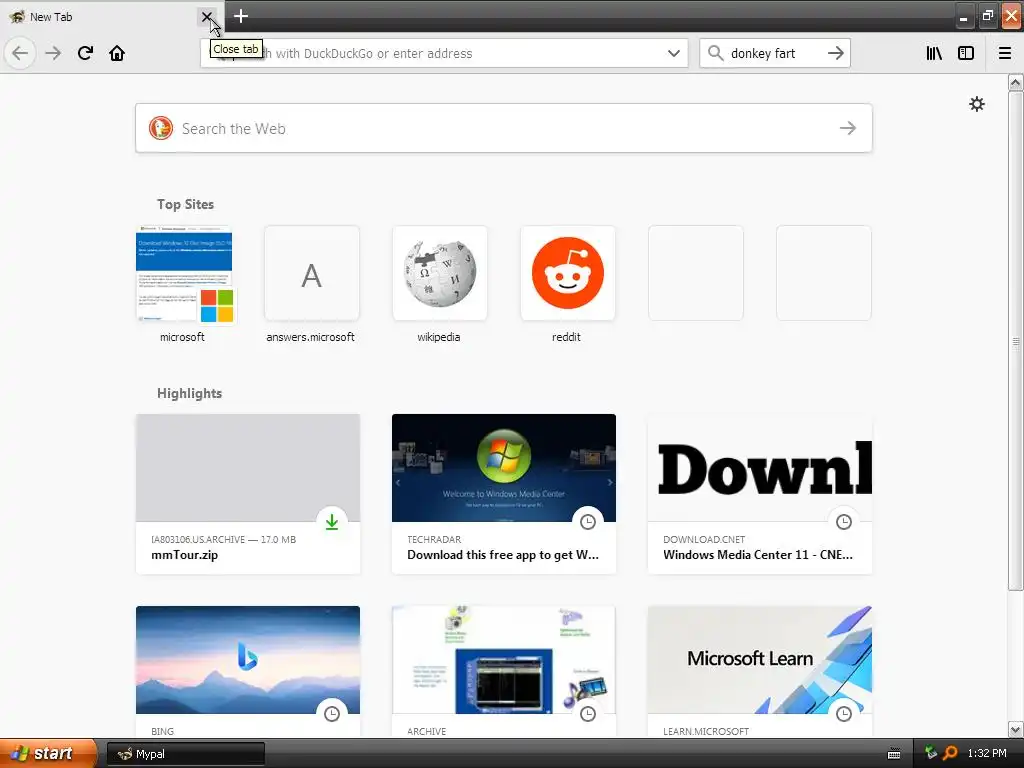The image size is (1024, 768).
Task: Click the Top Sites heading
Action: 185,204
